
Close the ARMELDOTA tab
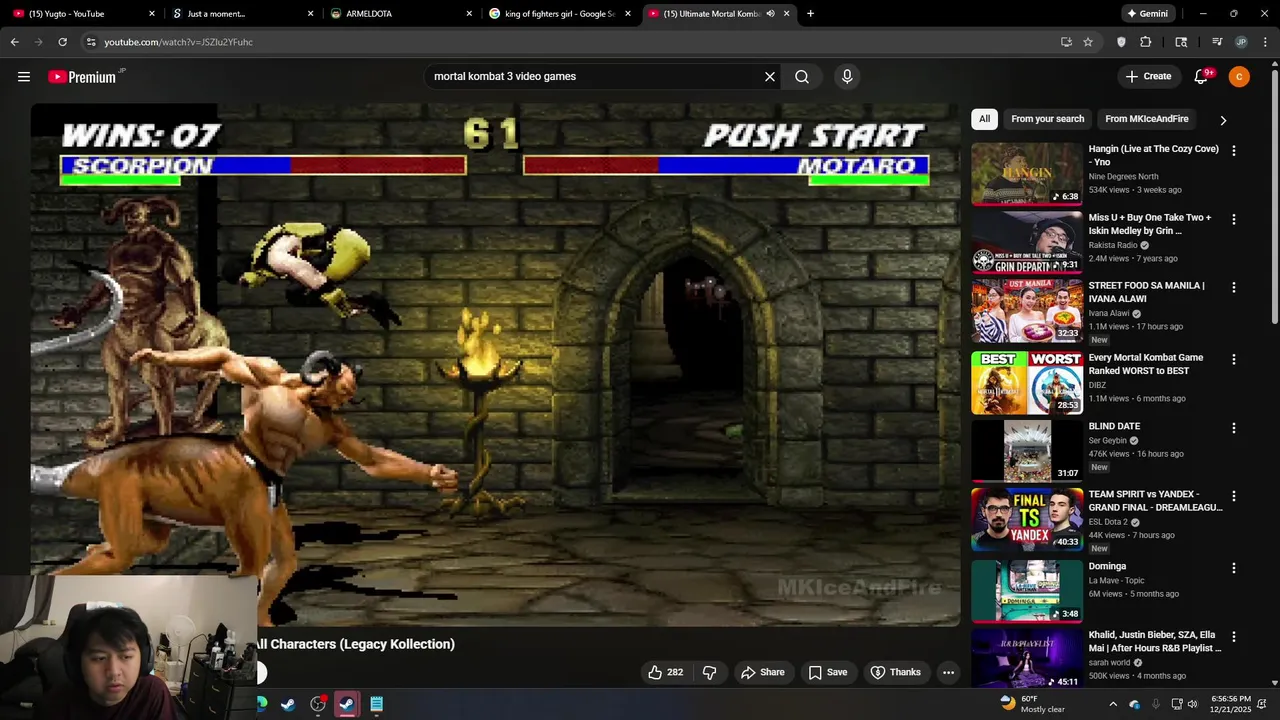click(469, 14)
